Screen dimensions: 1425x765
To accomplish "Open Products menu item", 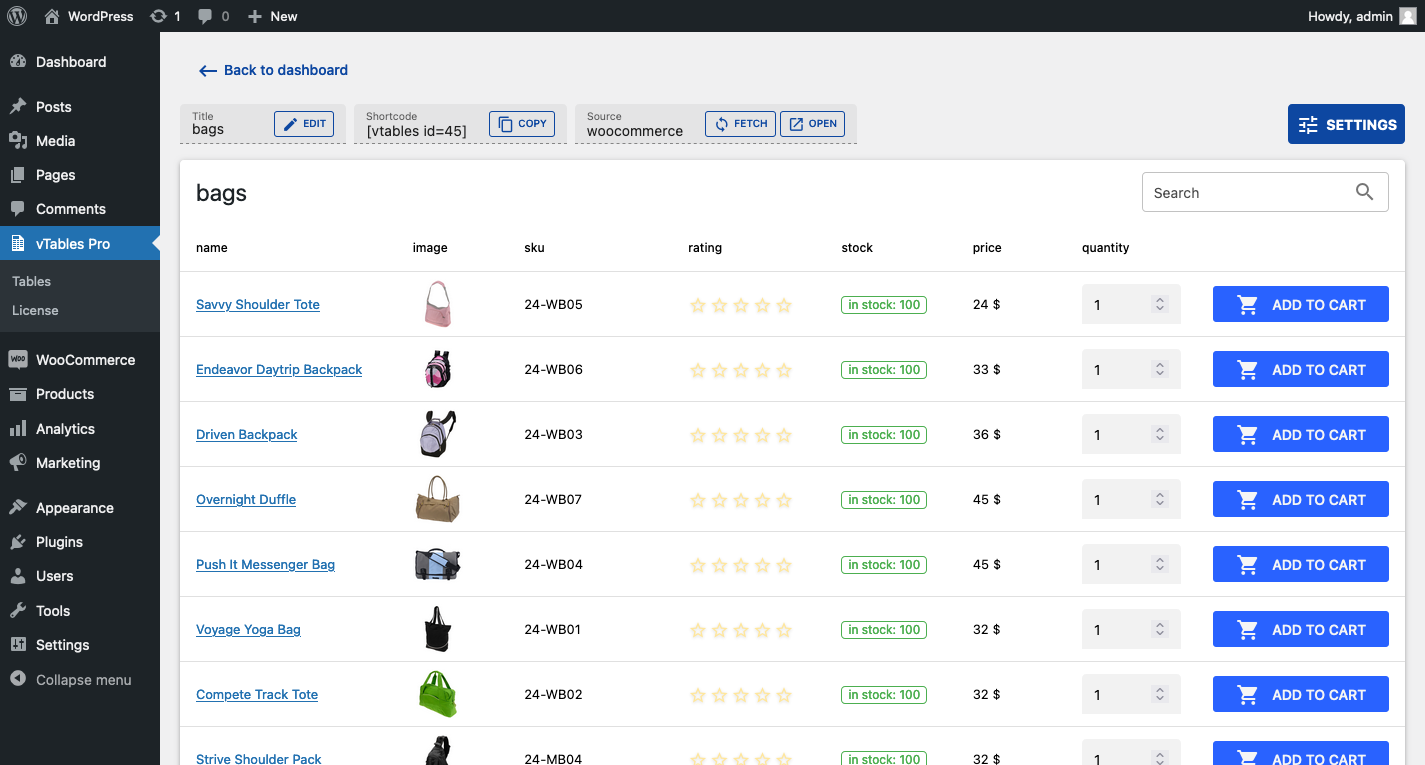I will 80,394.
